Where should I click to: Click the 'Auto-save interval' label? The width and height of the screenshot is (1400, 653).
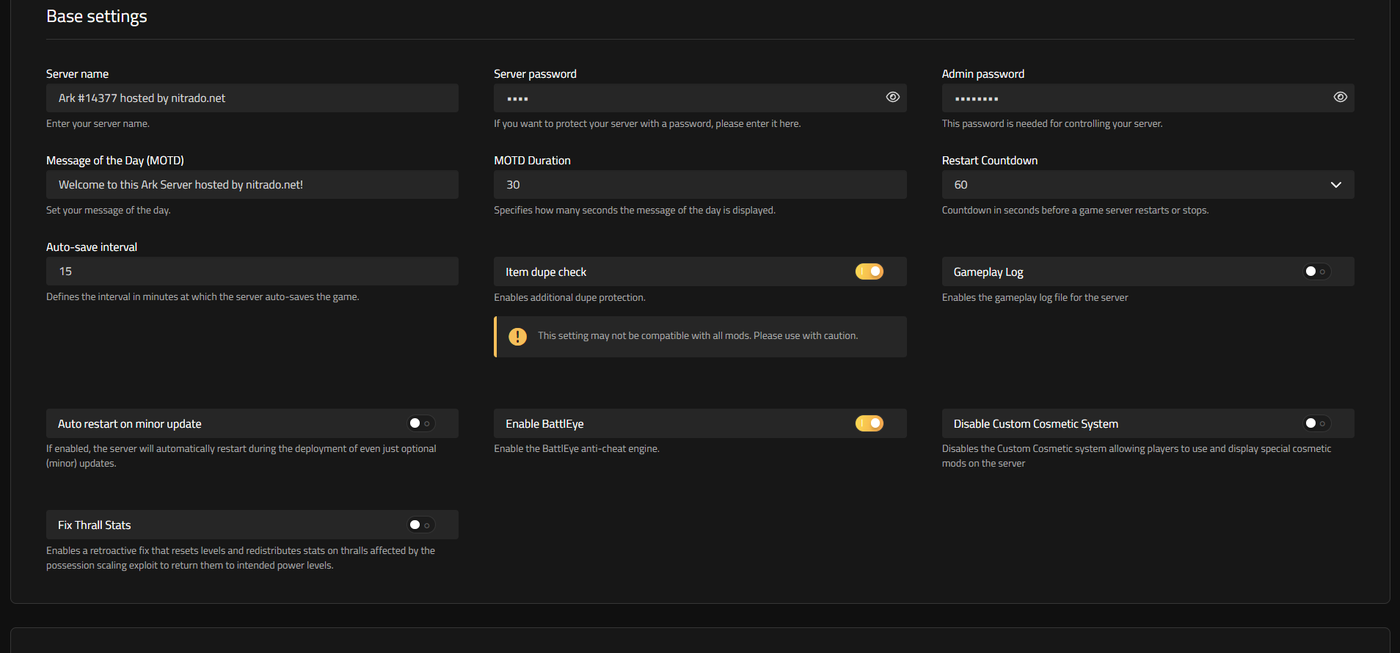click(x=92, y=247)
